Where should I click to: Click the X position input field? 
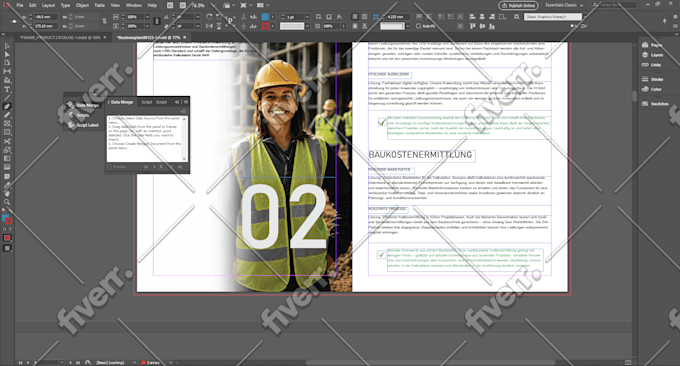46,16
